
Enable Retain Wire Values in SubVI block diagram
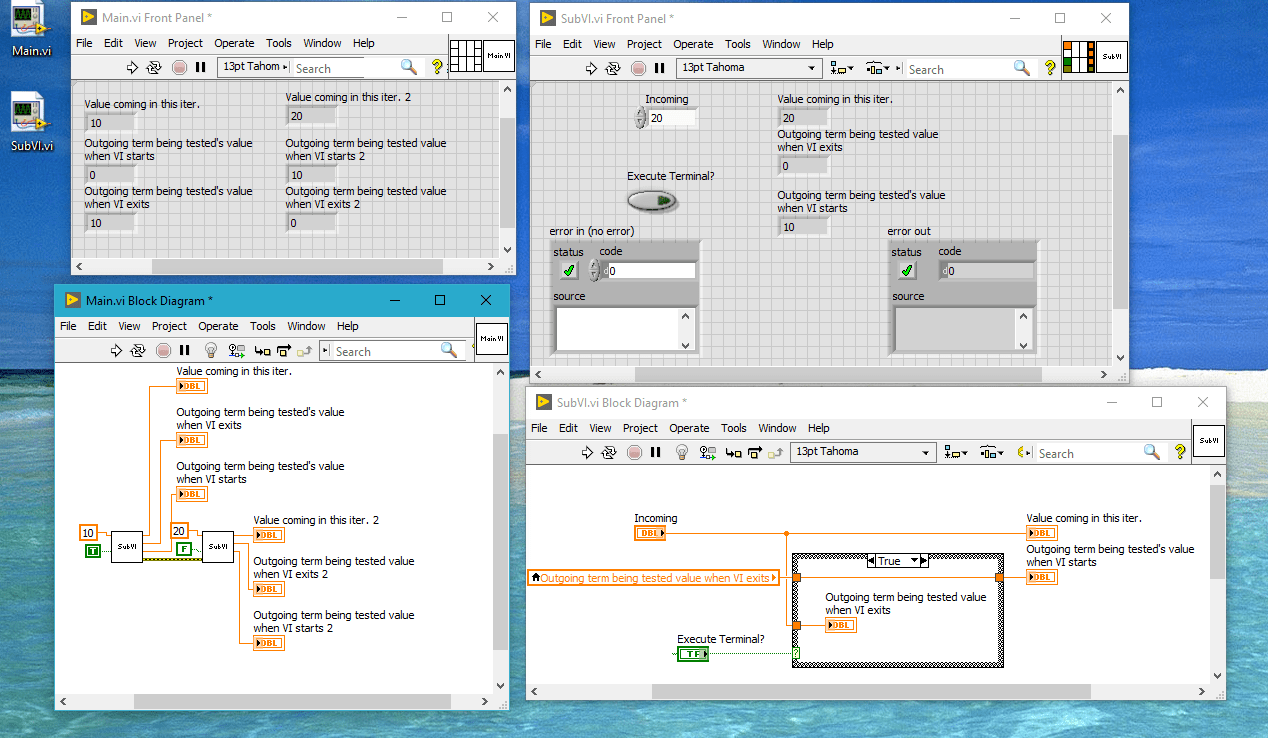[706, 452]
